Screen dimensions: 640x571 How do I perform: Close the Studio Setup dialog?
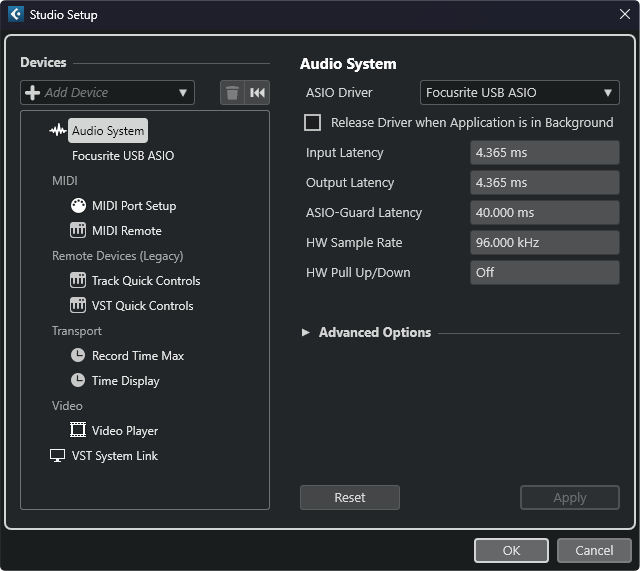(x=624, y=14)
